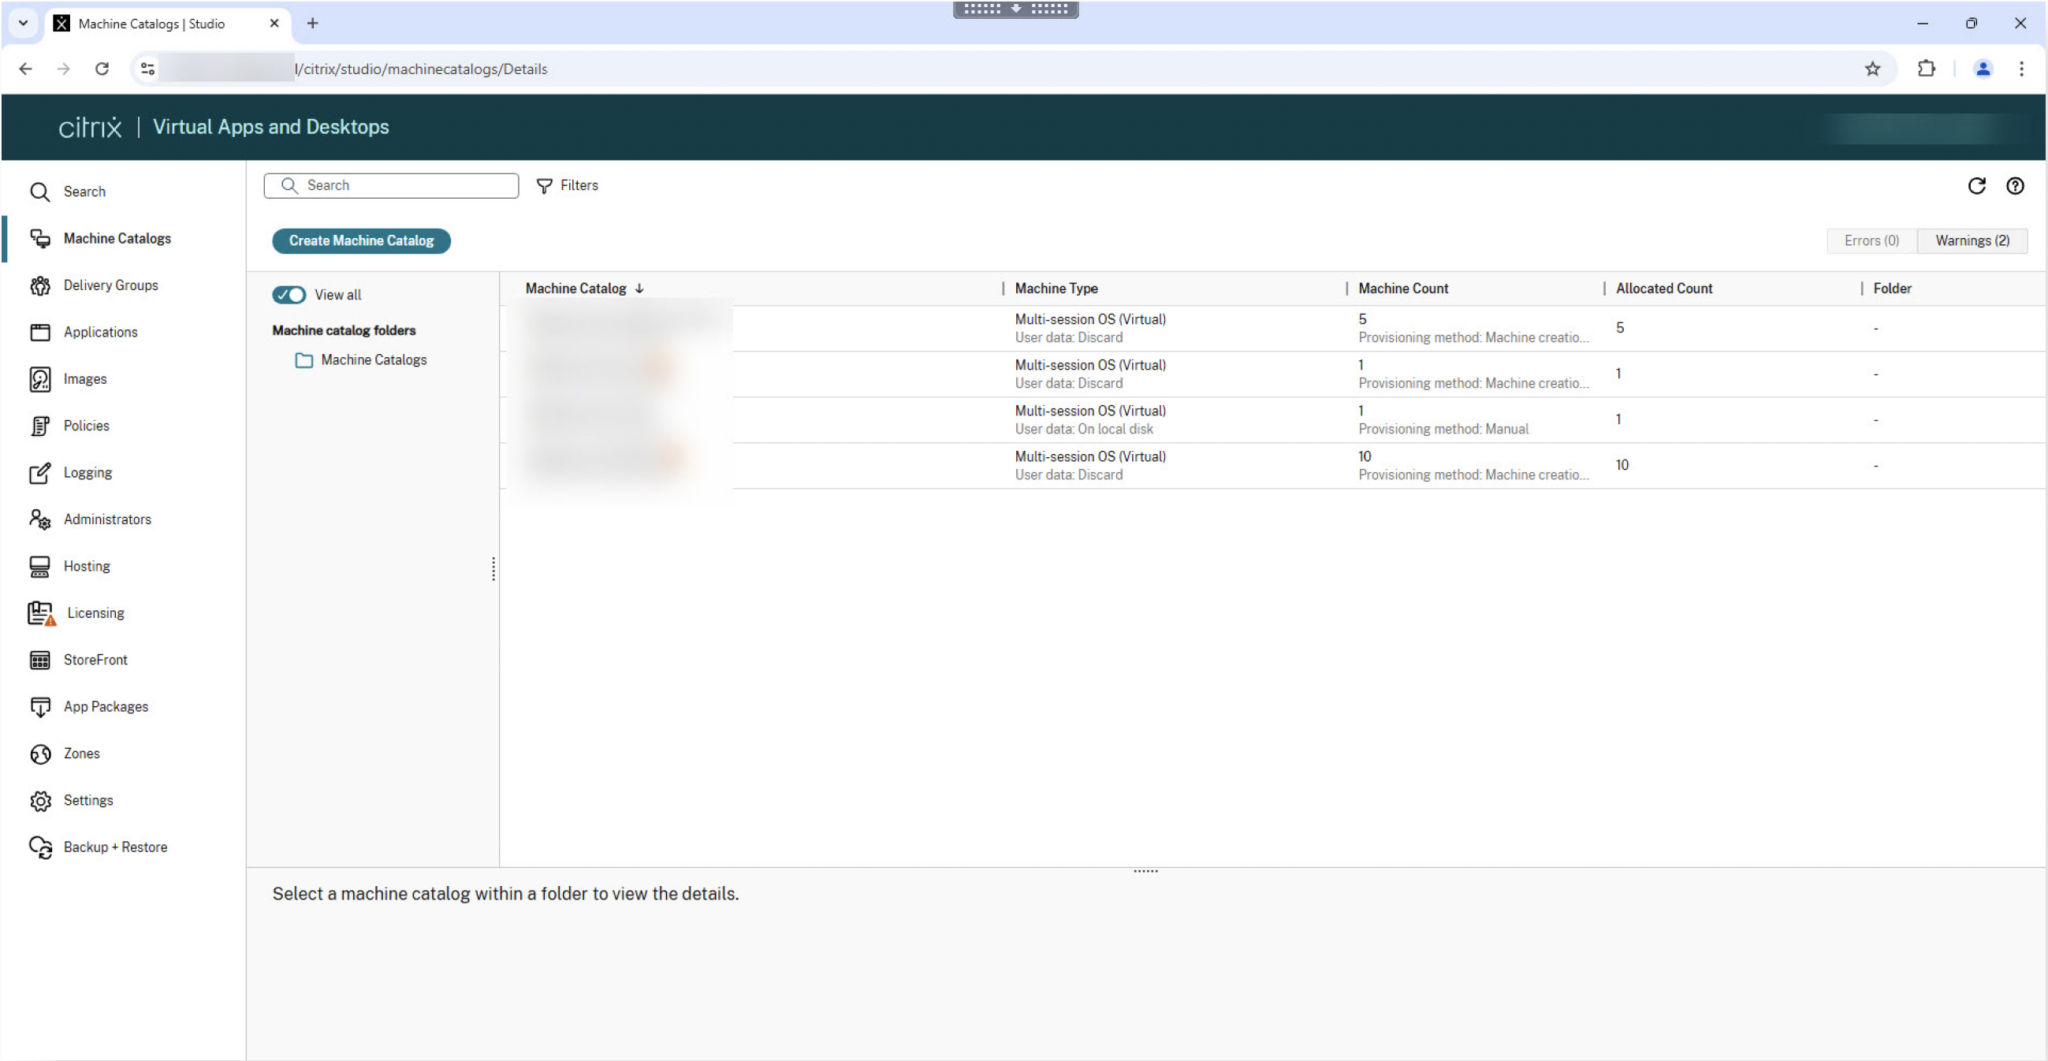This screenshot has width=2048, height=1061.
Task: Open the Filters dropdown
Action: (x=567, y=185)
